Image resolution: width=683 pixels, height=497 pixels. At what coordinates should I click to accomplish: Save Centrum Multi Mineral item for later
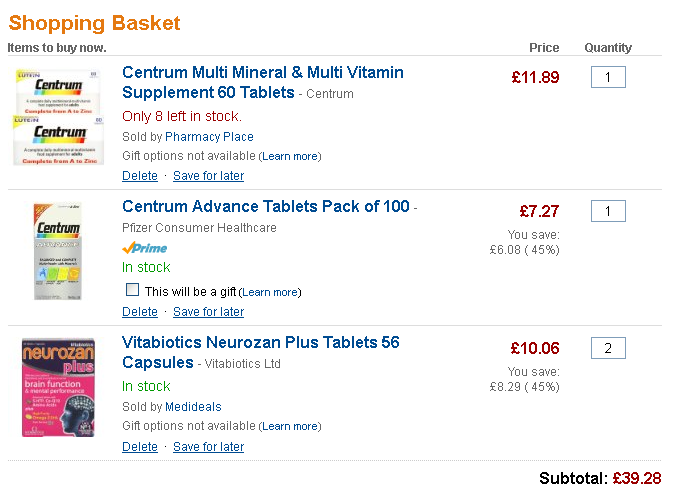pos(208,176)
